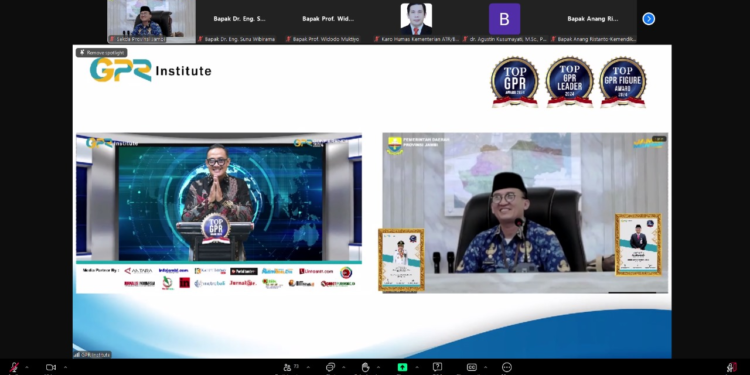Open audio options arrow beside the microphone

(x=27, y=367)
